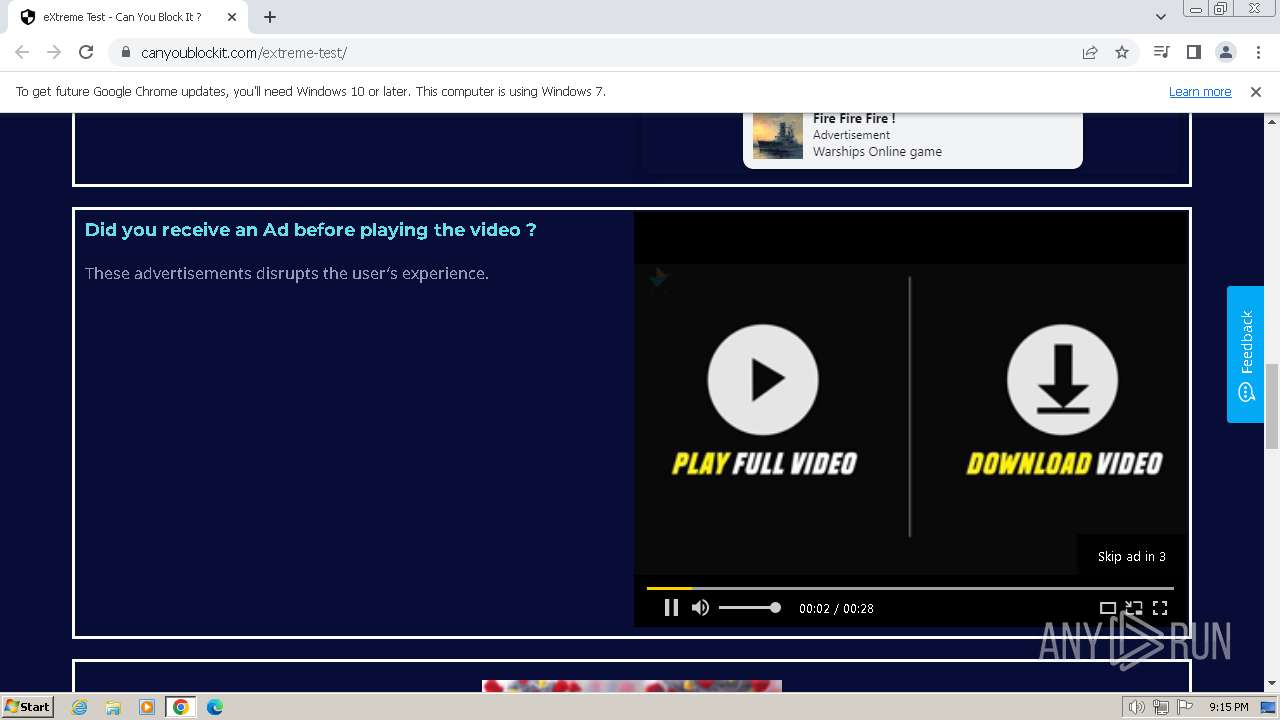This screenshot has width=1280, height=720.
Task: Bookmark this tab star icon
Action: tap(1122, 52)
